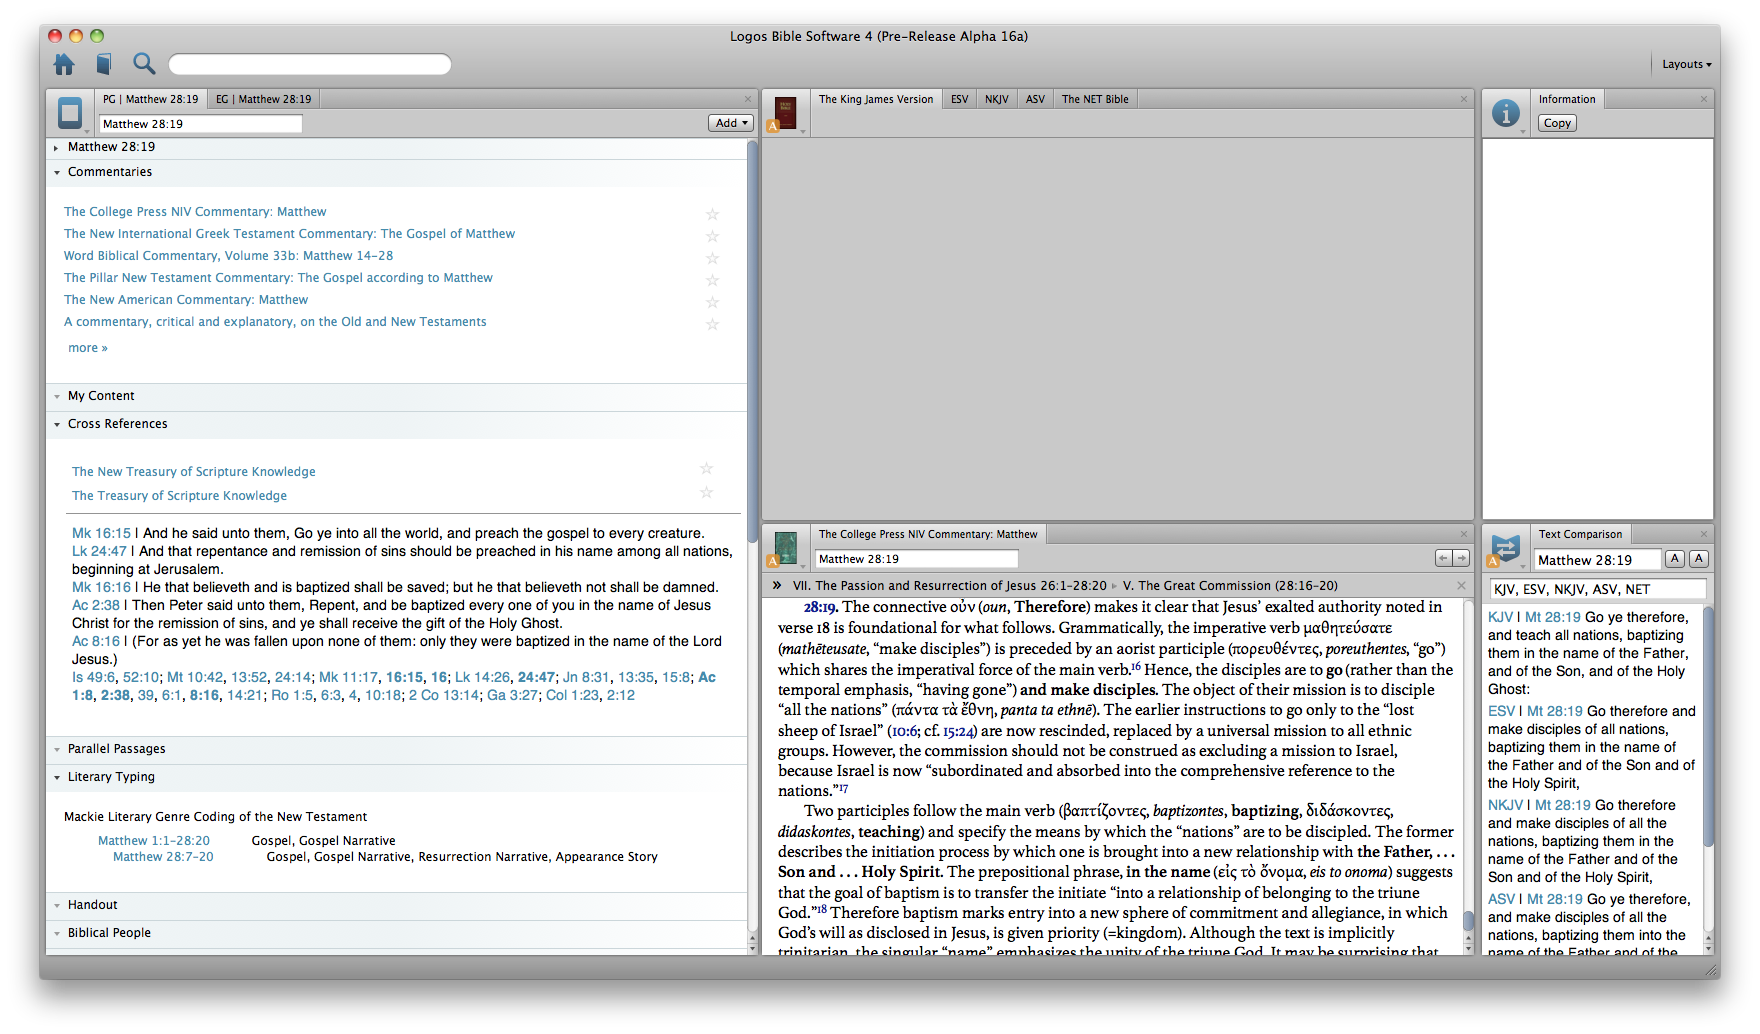Screen dimensions: 1760x1034
Task: Click the Search magnifier icon
Action: tap(144, 64)
